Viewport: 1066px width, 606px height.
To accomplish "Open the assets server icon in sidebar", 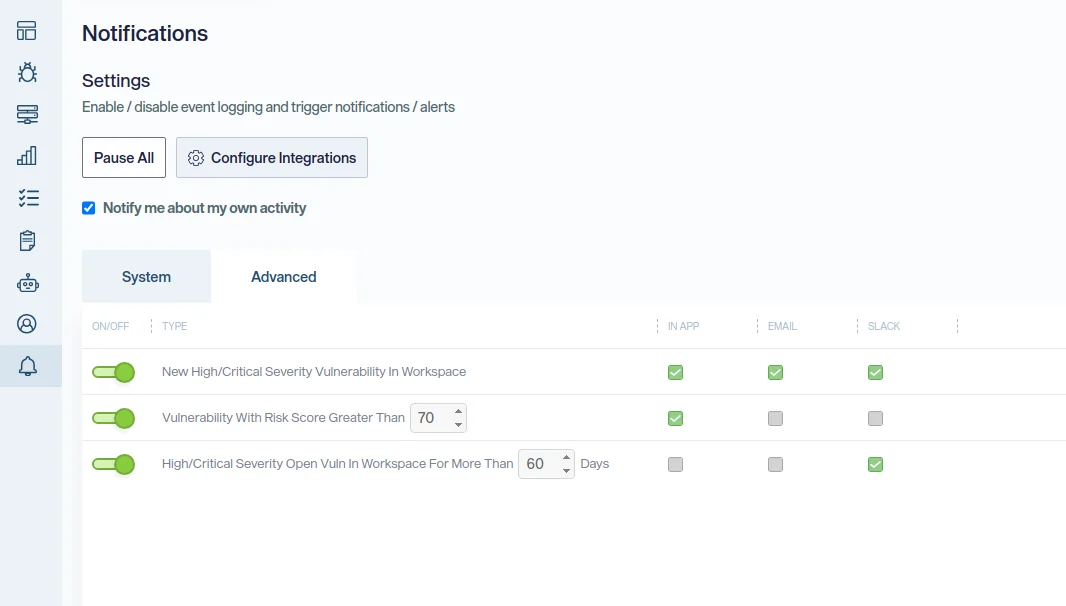I will pos(27,114).
